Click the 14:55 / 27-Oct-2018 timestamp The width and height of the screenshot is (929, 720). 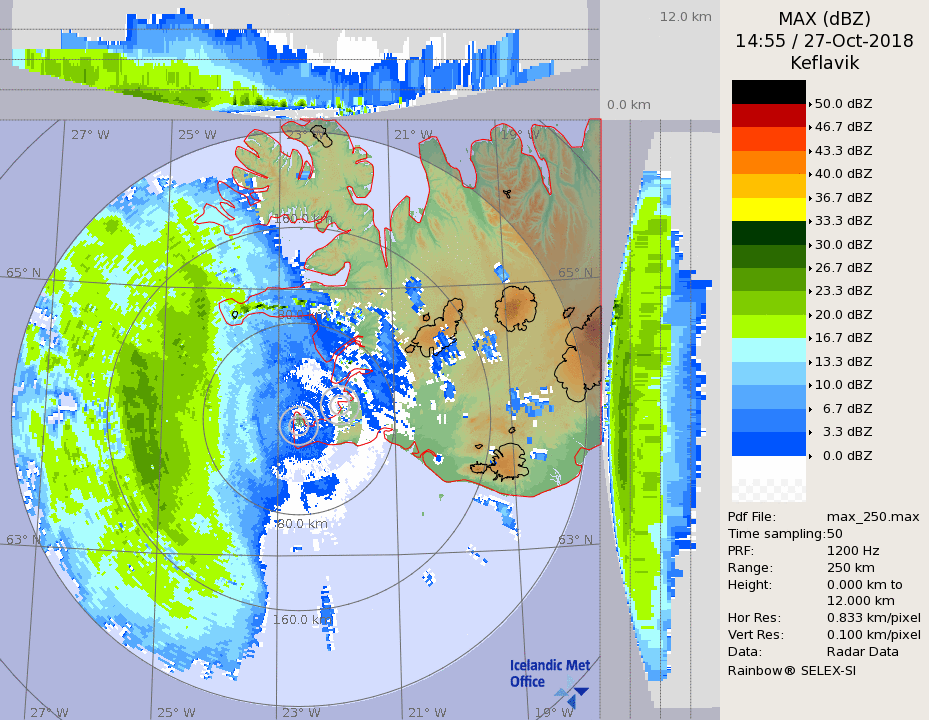coord(824,41)
